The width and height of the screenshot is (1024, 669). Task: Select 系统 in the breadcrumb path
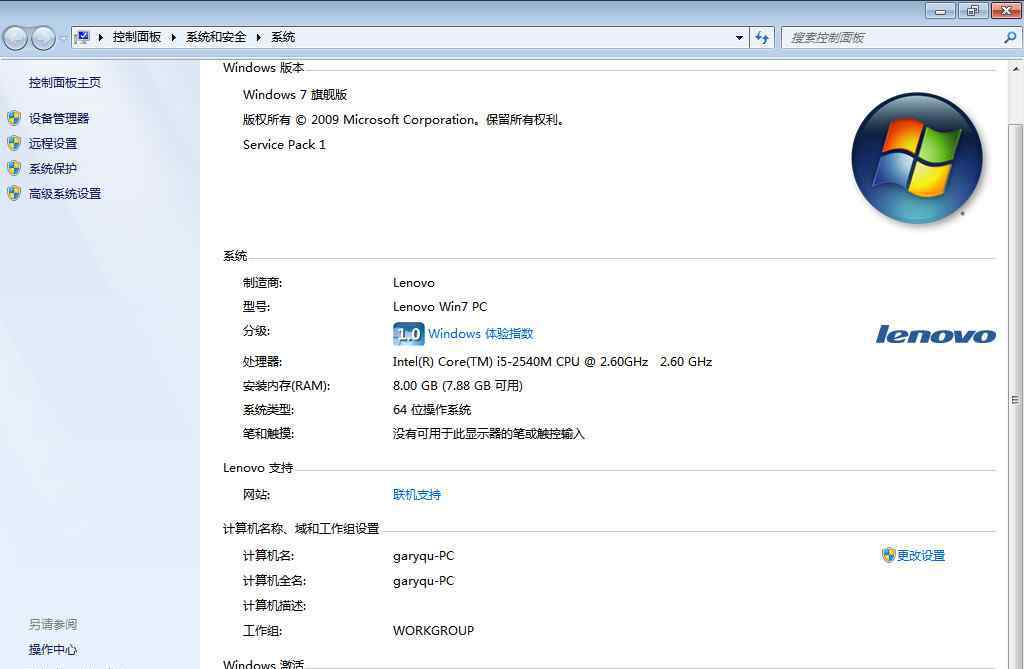tap(283, 37)
